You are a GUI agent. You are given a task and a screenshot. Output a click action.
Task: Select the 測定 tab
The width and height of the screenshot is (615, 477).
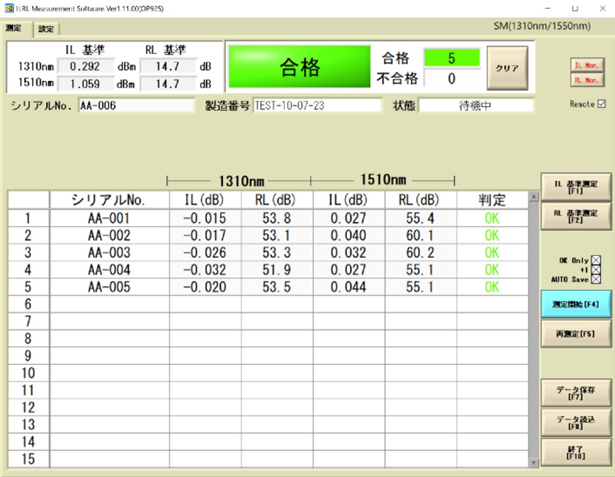(x=14, y=29)
